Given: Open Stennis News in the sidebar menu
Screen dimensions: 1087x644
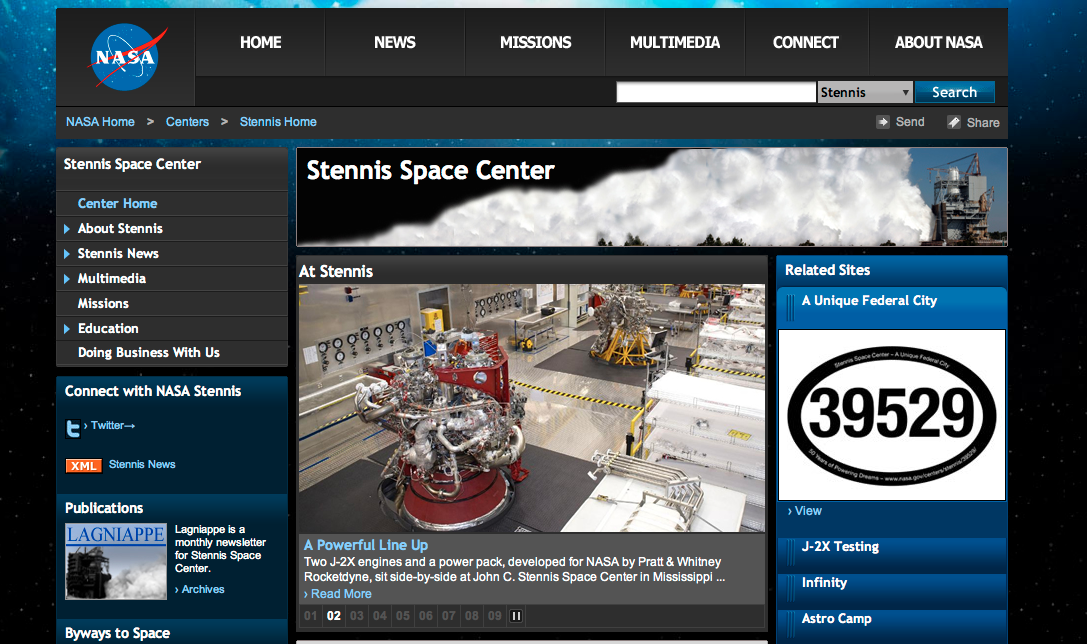Looking at the screenshot, I should [118, 254].
